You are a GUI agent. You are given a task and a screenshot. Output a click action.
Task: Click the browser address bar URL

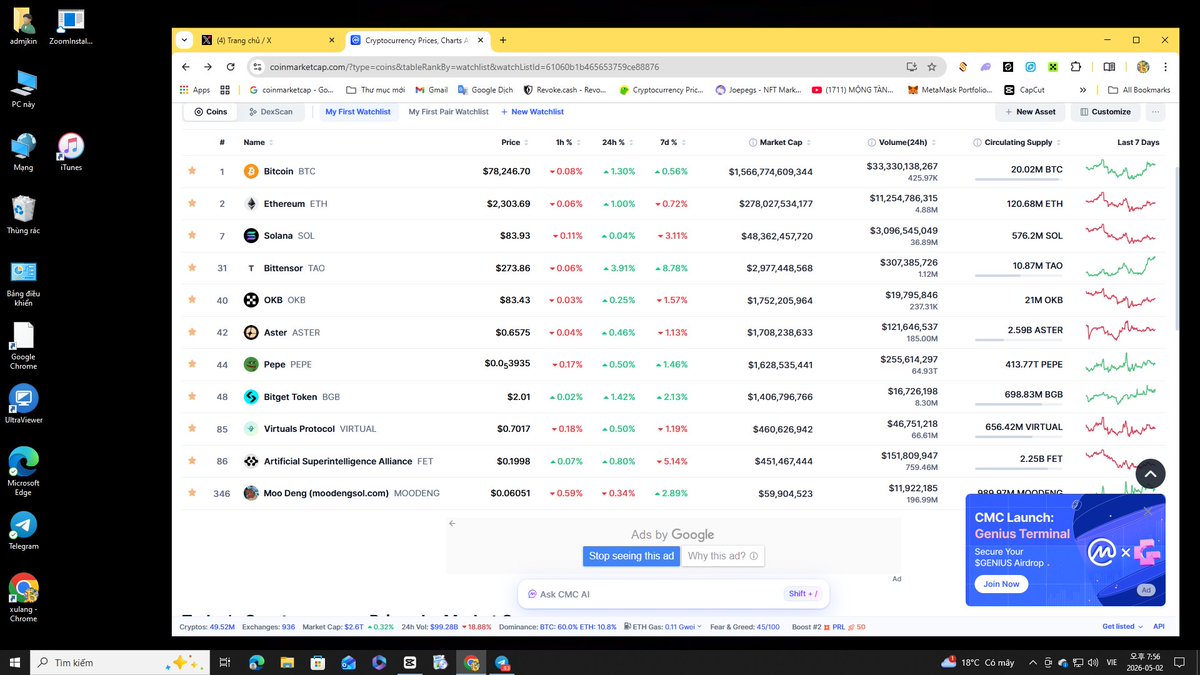click(x=464, y=67)
